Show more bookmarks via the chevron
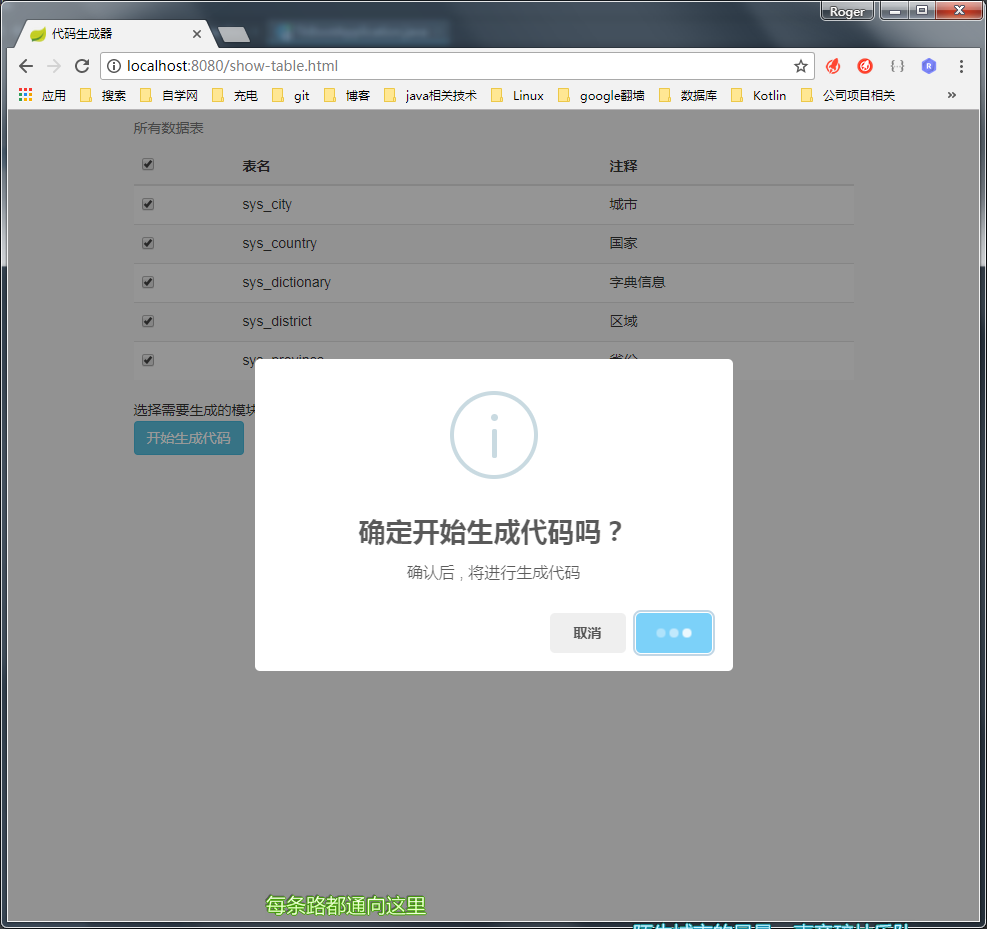987x929 pixels. pyautogui.click(x=951, y=95)
